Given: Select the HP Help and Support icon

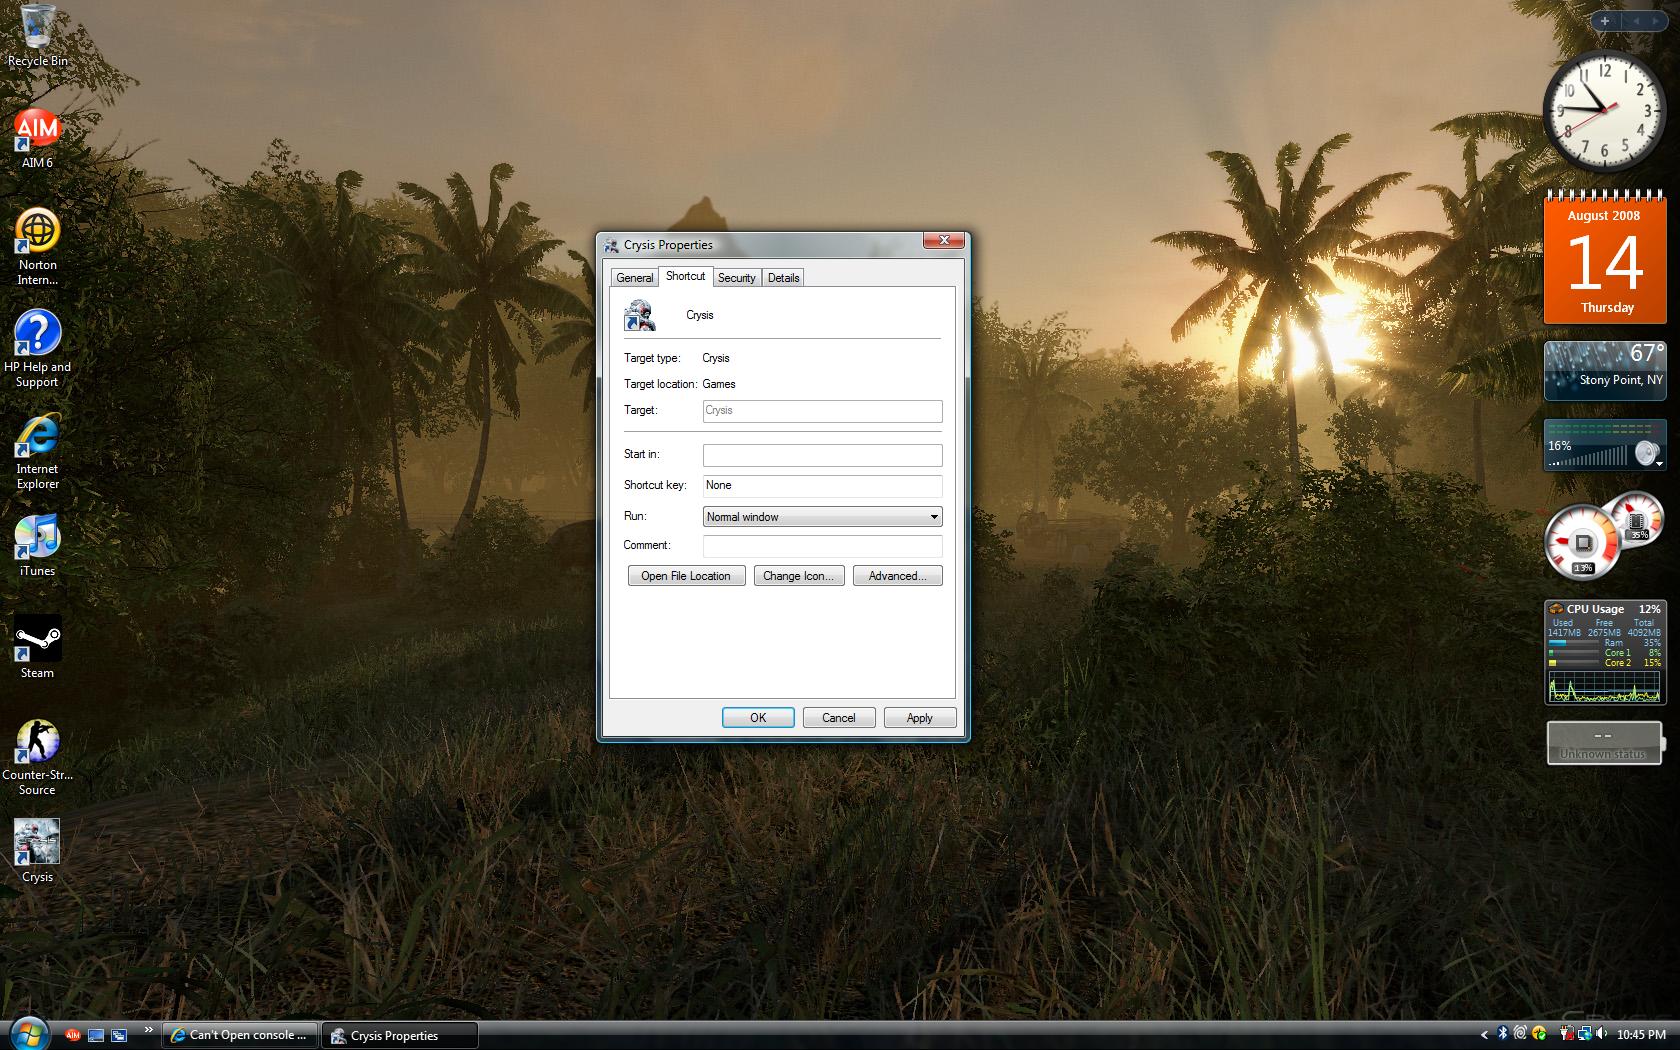Looking at the screenshot, I should click(37, 348).
